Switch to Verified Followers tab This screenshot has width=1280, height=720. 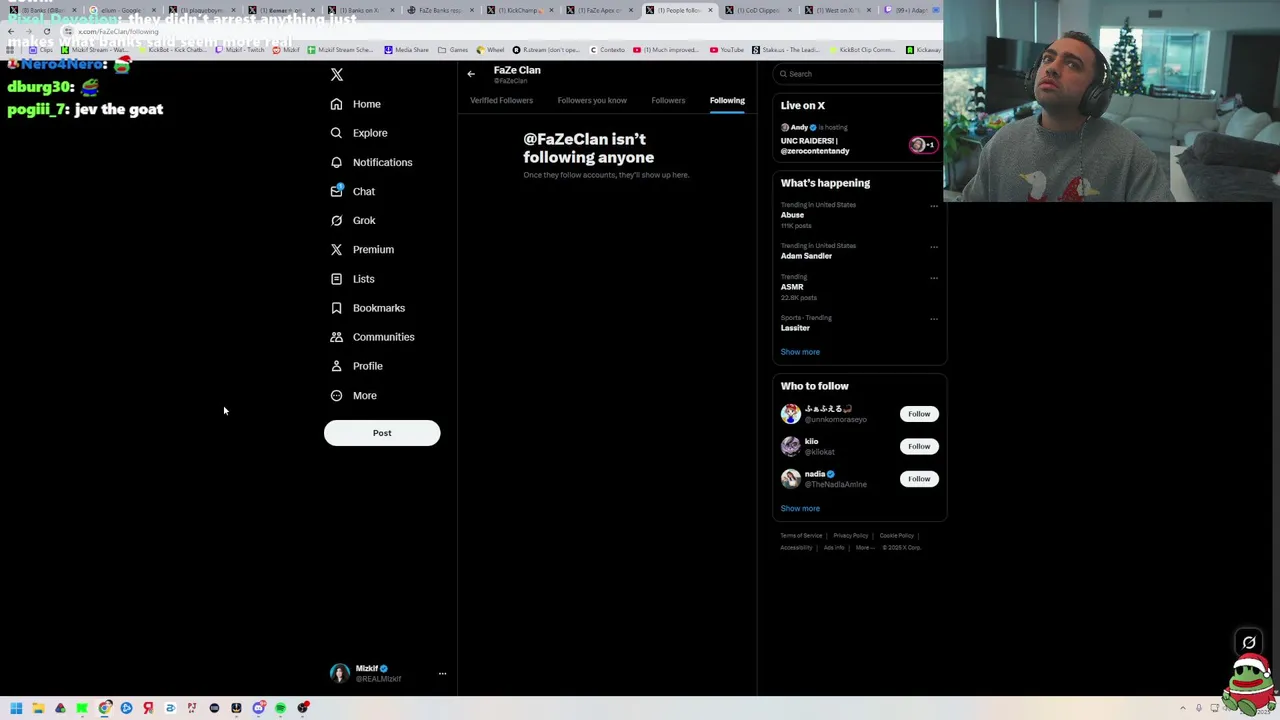(501, 100)
